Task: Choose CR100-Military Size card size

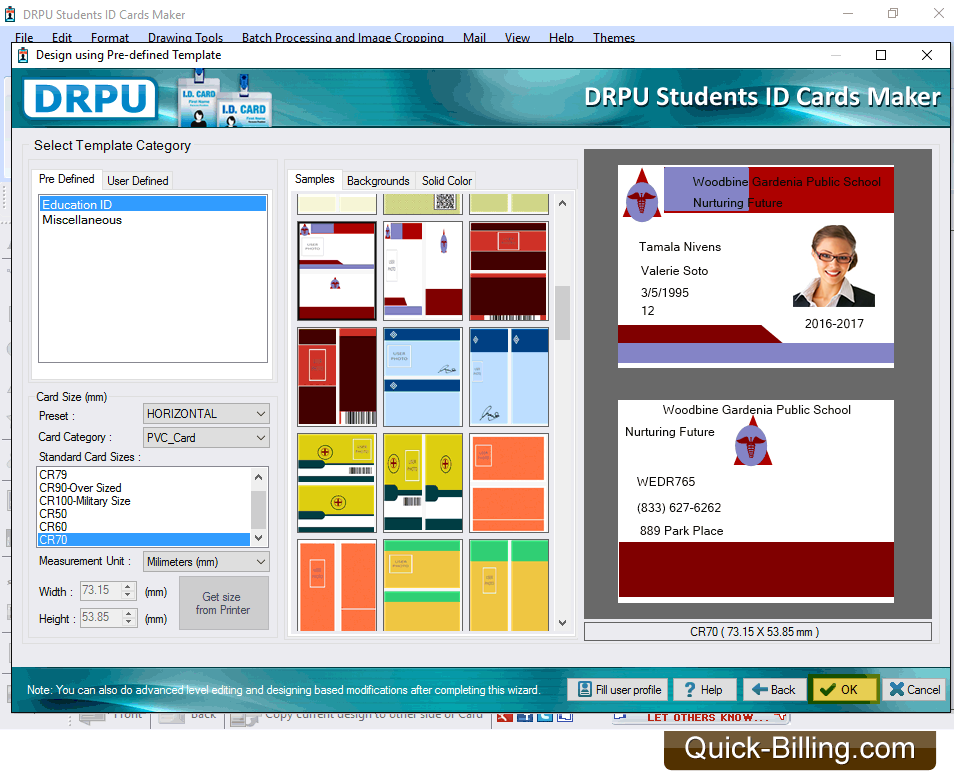Action: pyautogui.click(x=85, y=501)
